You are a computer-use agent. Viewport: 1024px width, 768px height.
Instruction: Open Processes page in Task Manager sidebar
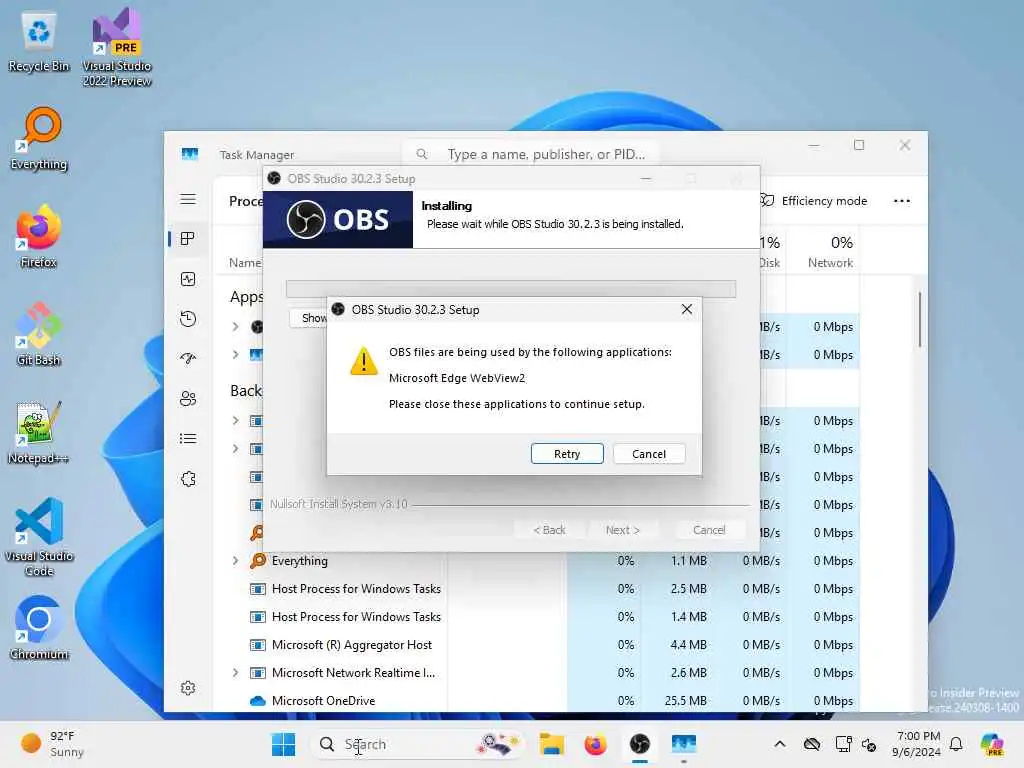pyautogui.click(x=188, y=238)
